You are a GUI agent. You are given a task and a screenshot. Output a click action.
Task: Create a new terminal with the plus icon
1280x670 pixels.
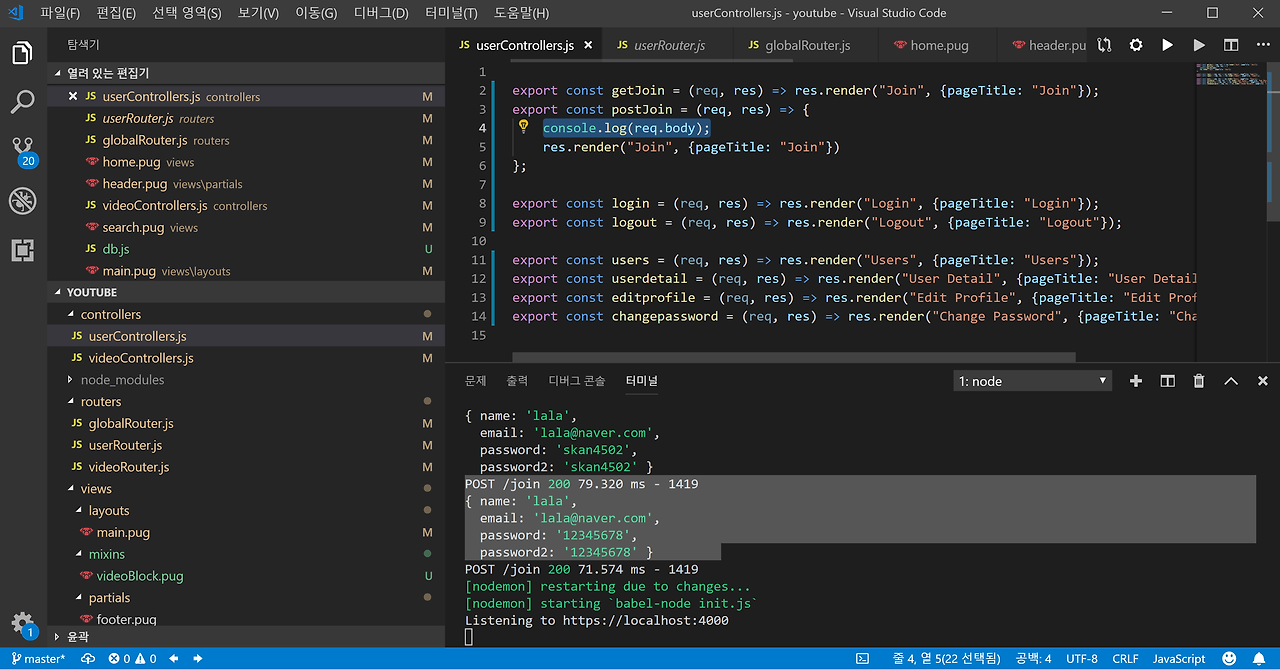pos(1135,381)
